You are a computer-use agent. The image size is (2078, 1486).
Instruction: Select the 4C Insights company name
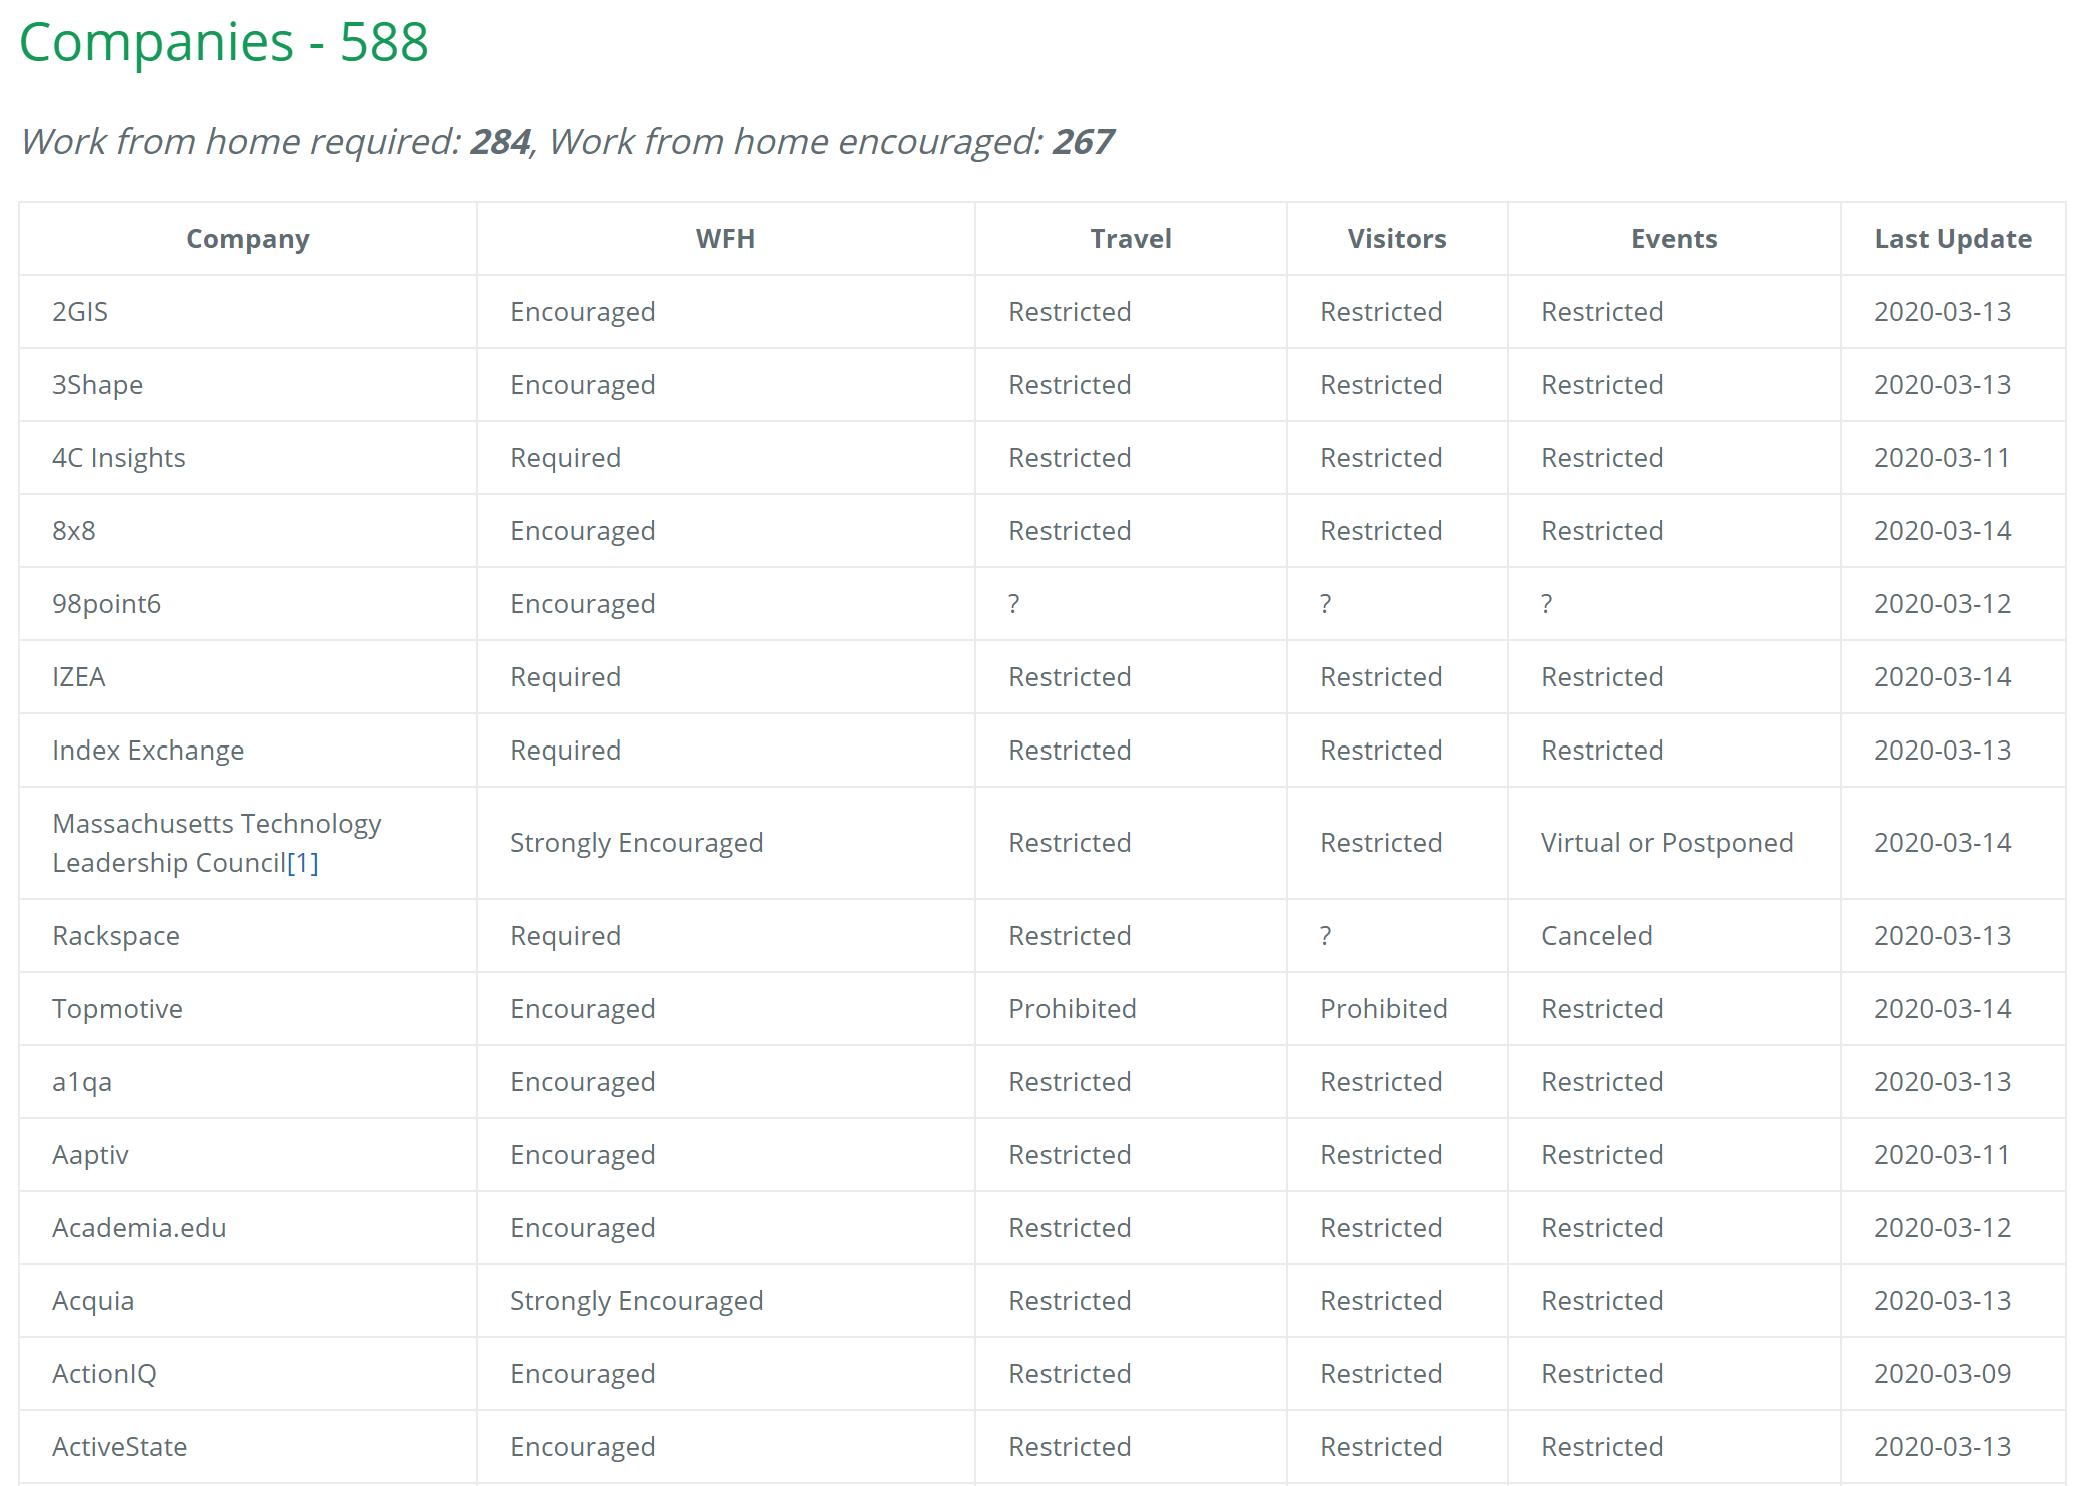click(x=119, y=458)
